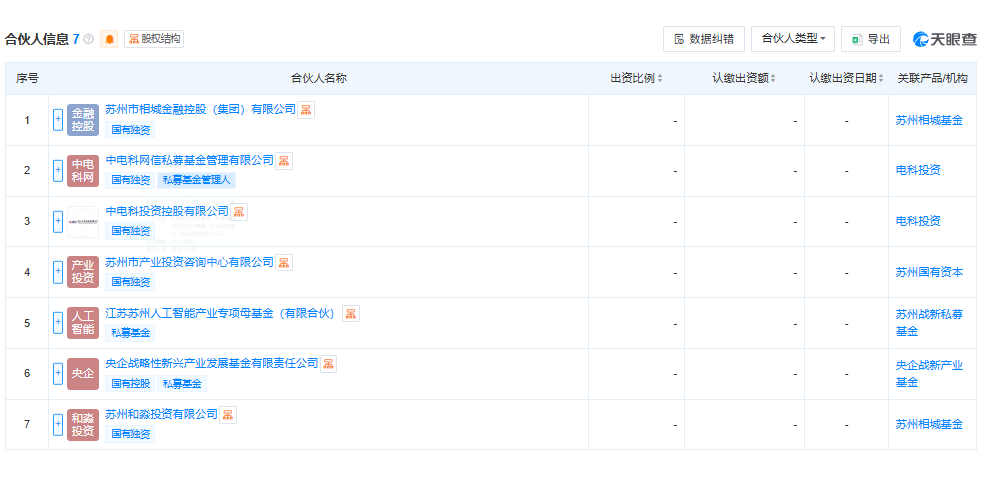Click equity structure icon after 中电科网信私募基金

[284, 161]
